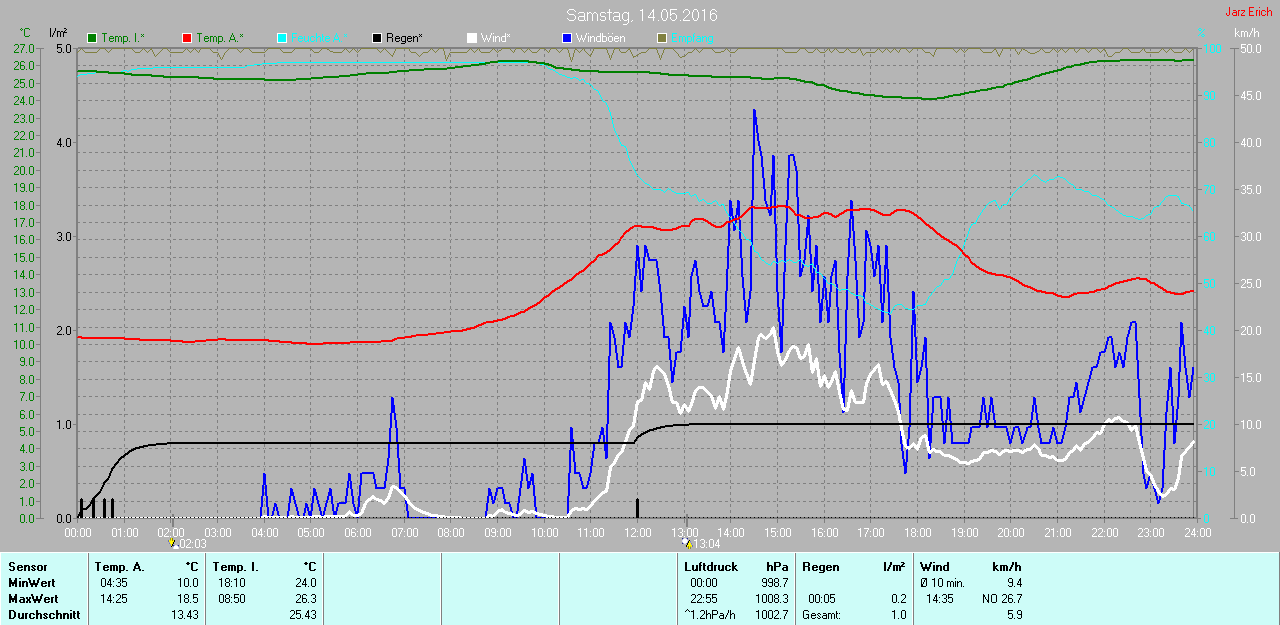Select the l/m² axis unit above the chart
The width and height of the screenshot is (1280, 625).
[x=58, y=33]
